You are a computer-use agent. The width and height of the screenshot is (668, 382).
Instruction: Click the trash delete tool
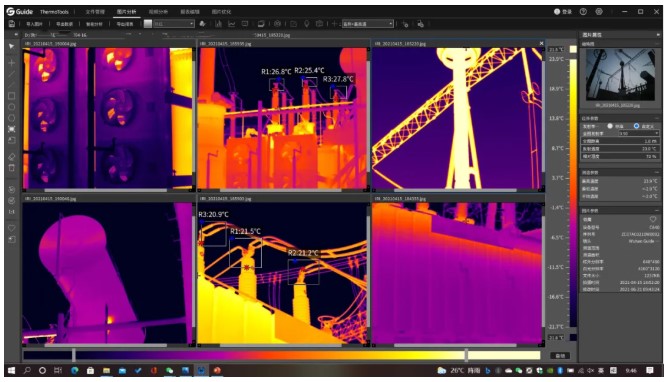tap(12, 168)
